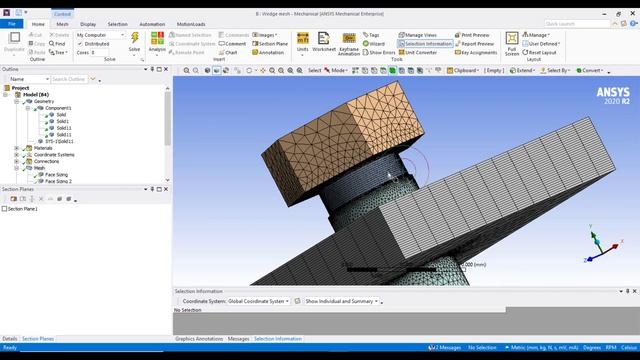Open Show Individual and Summary dropdown
This screenshot has height=360, width=640.
tap(342, 301)
